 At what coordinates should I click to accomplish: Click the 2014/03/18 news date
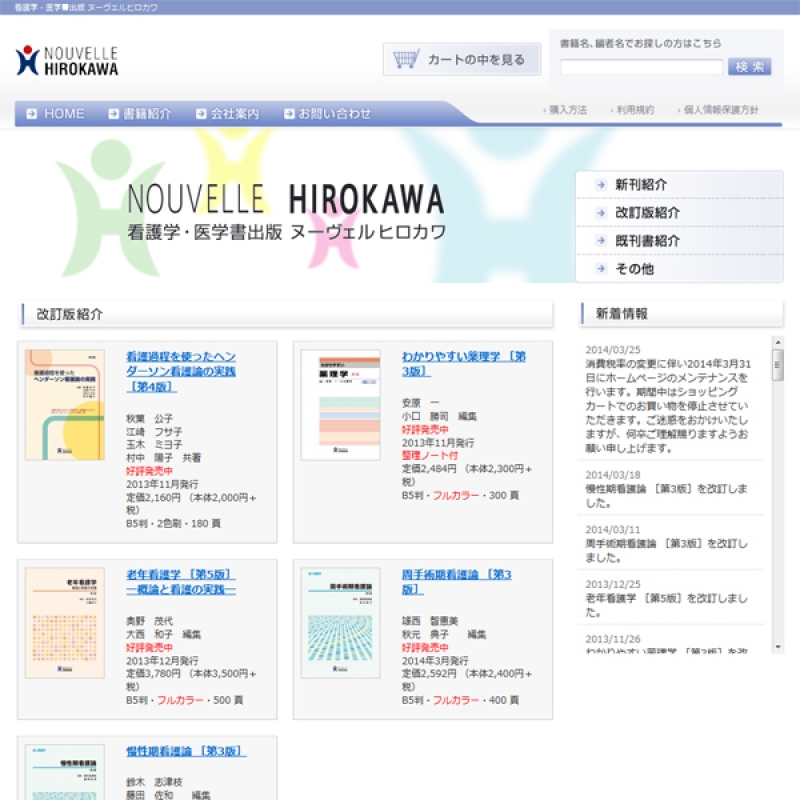[613, 475]
